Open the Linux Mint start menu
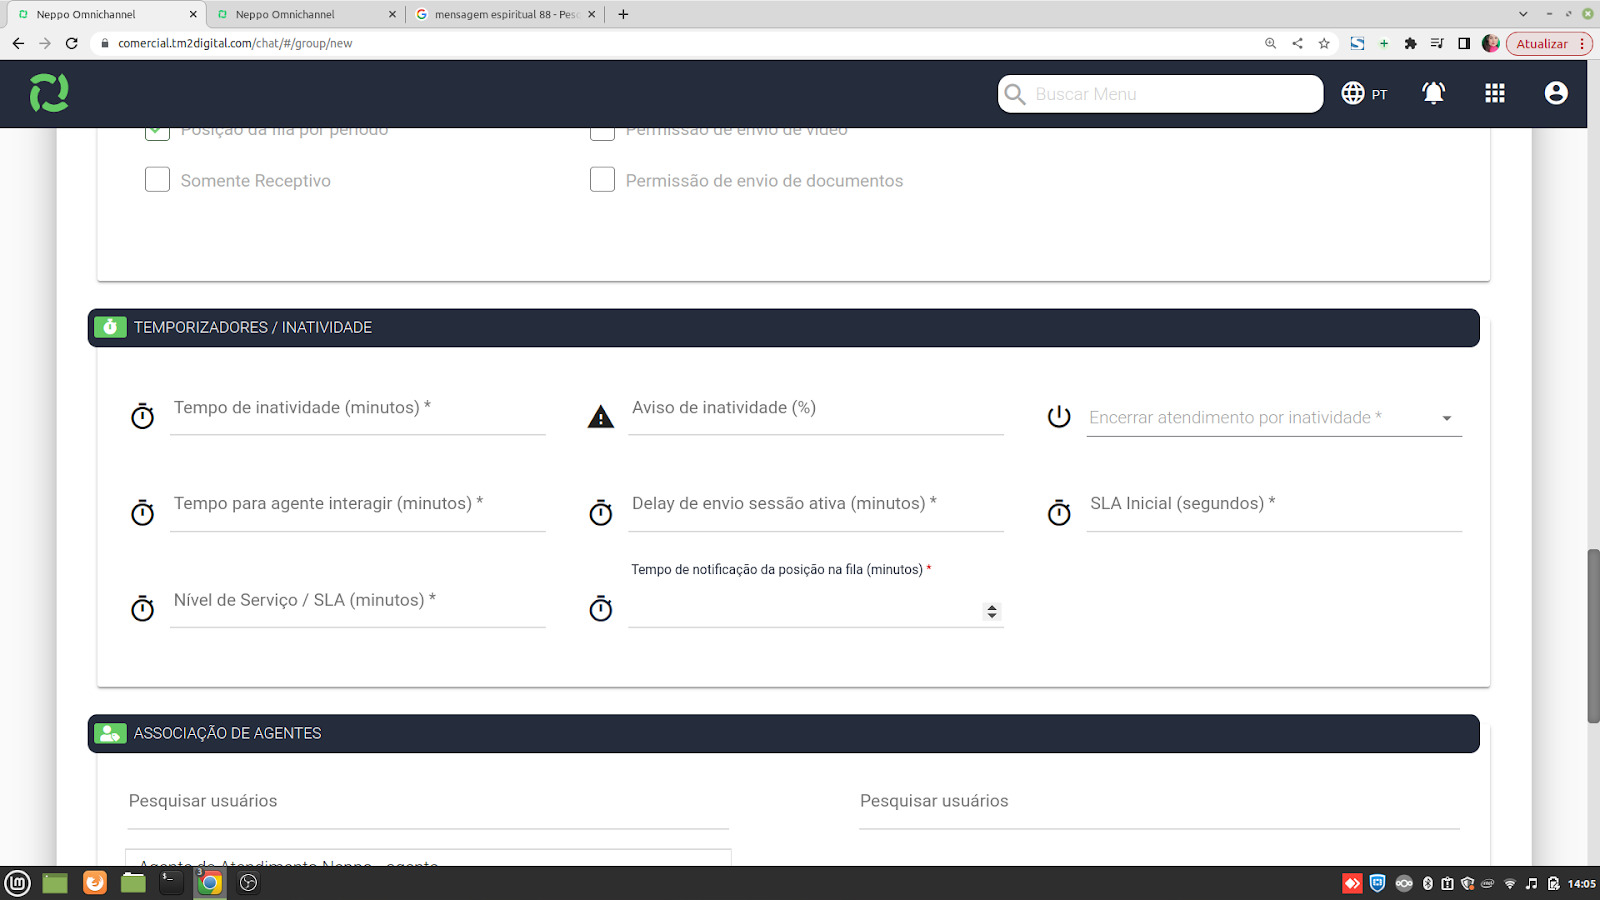 click(x=18, y=883)
